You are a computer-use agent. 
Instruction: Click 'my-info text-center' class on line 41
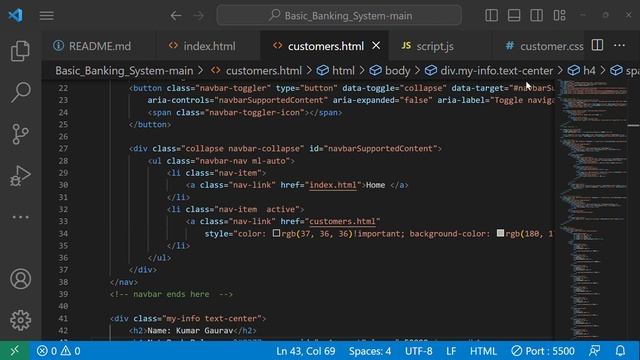(212, 318)
